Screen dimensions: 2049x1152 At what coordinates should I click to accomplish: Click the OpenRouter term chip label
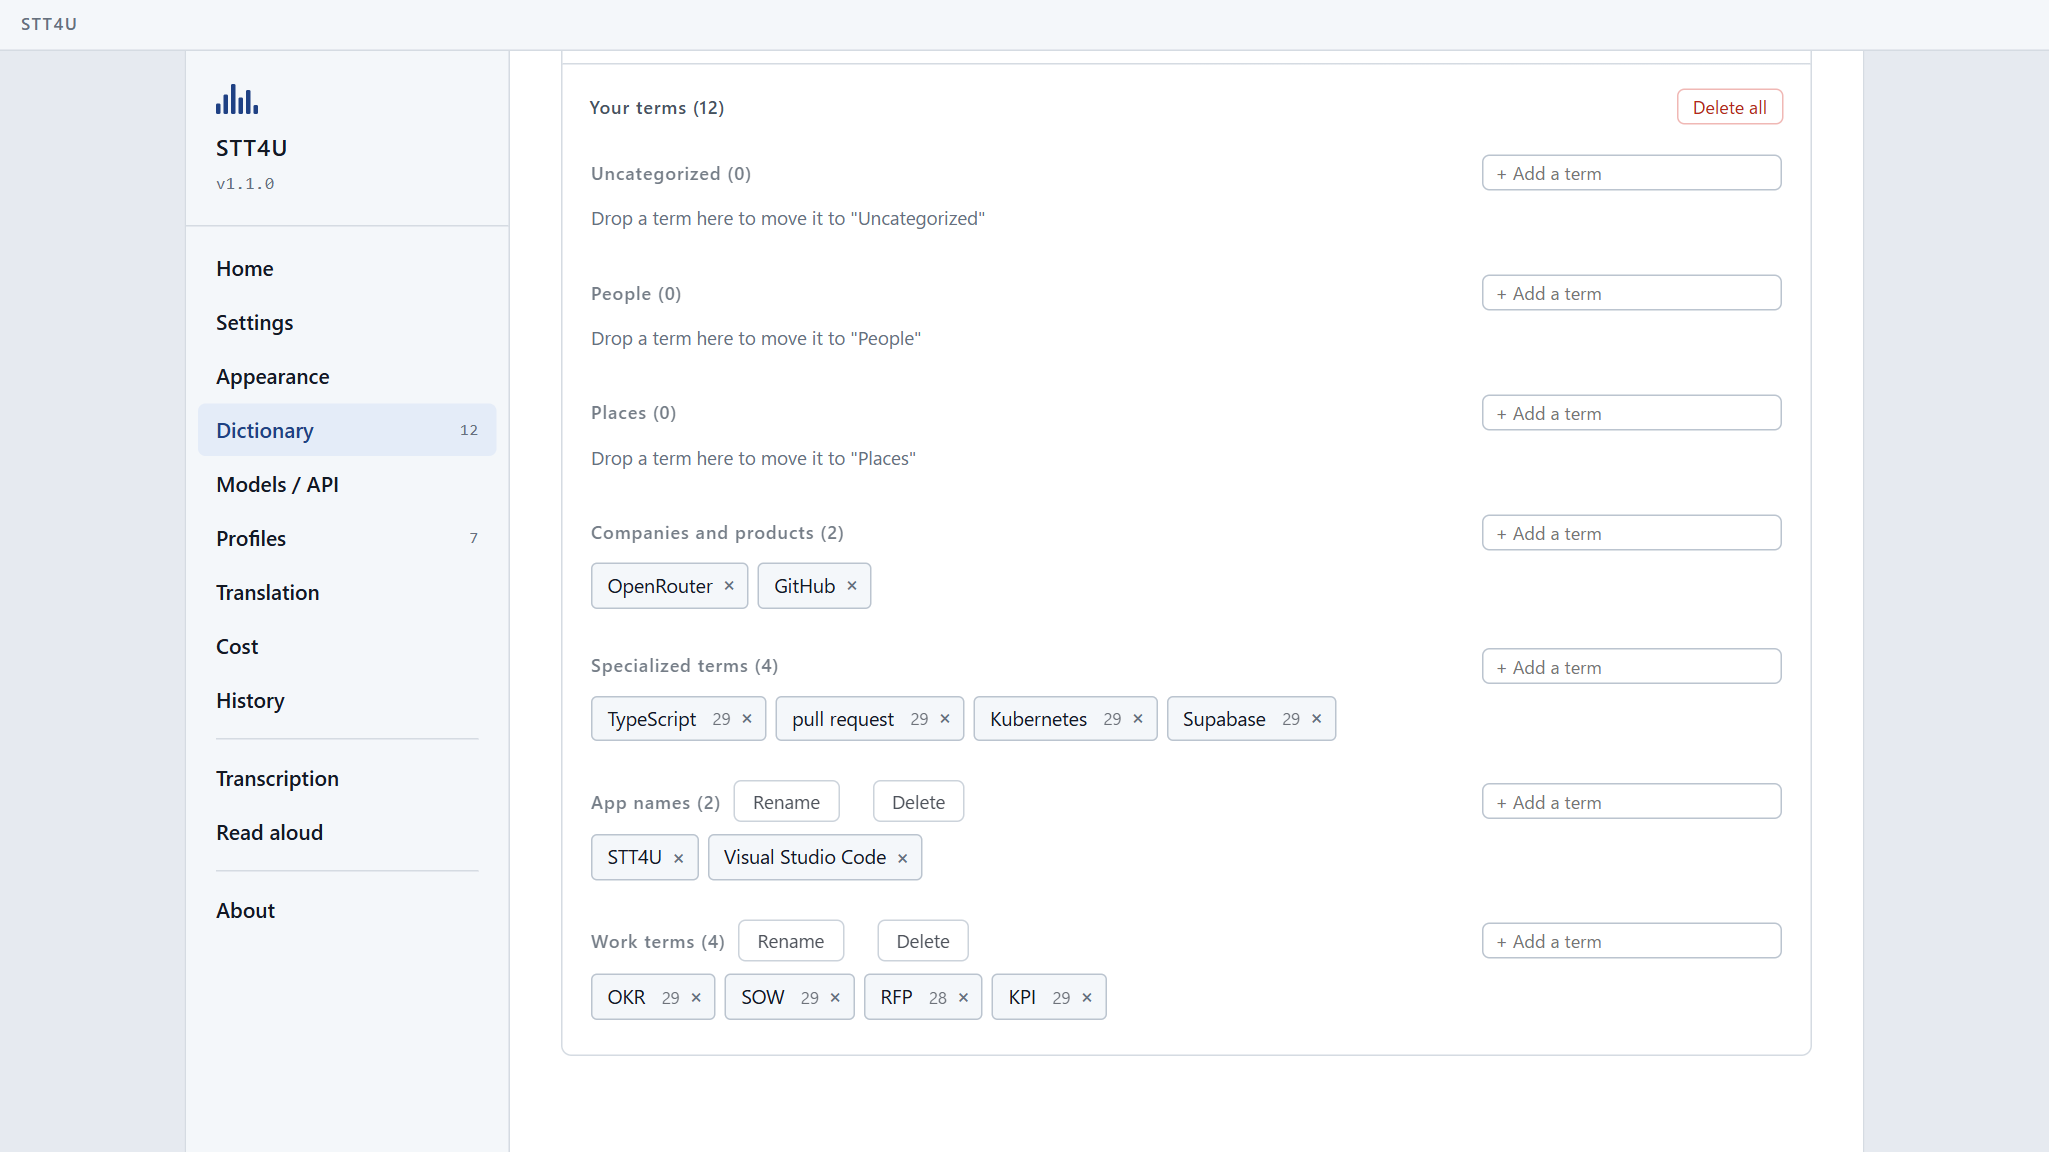(660, 586)
